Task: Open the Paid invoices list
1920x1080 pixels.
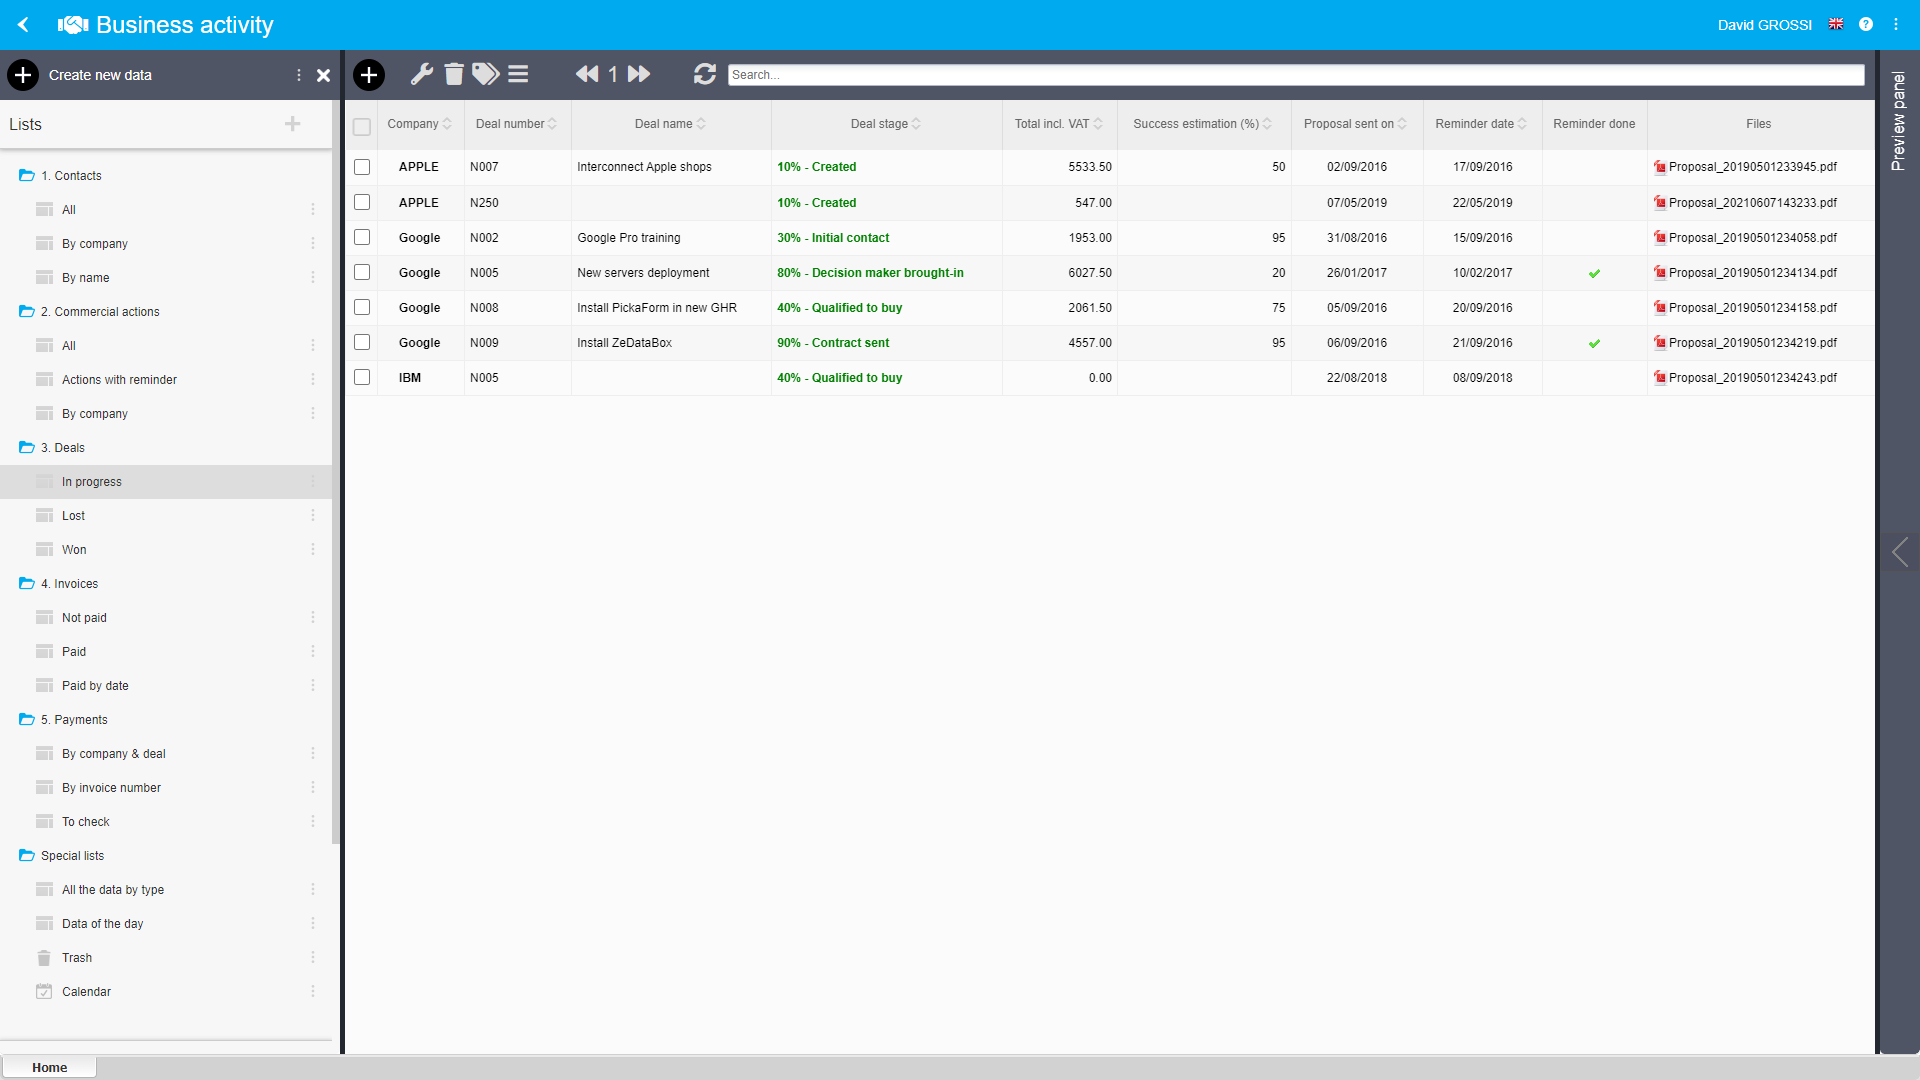Action: pos(74,652)
